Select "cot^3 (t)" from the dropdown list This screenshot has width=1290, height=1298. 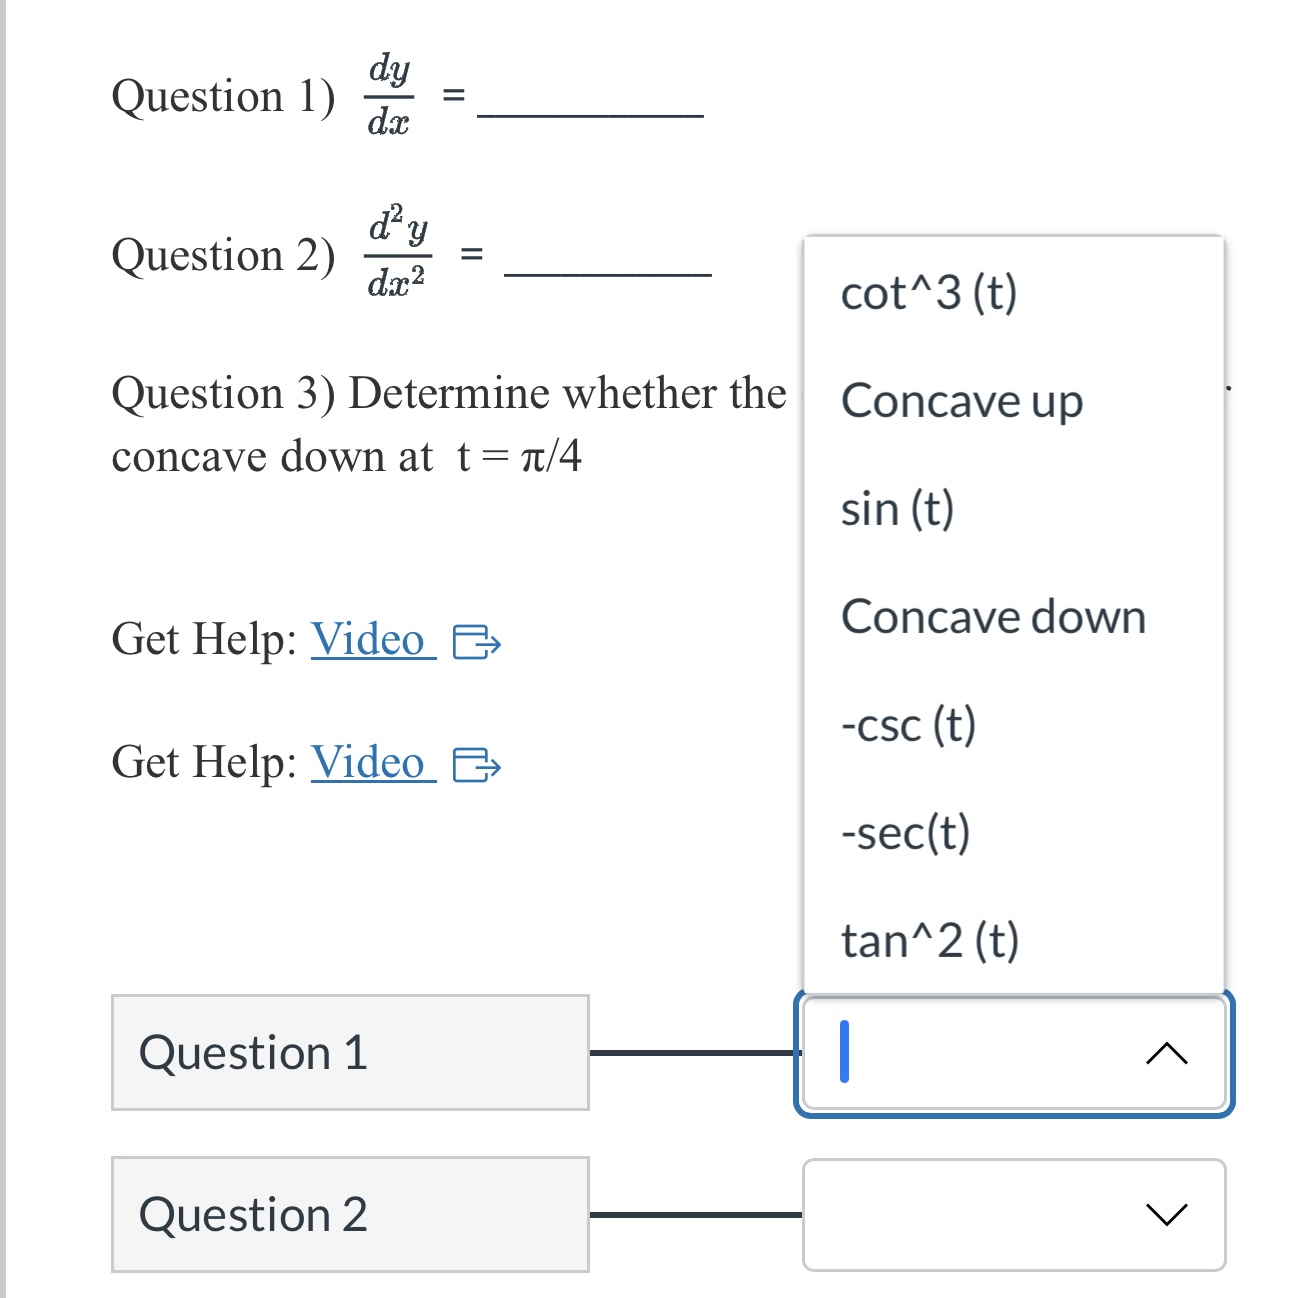pyautogui.click(x=930, y=295)
